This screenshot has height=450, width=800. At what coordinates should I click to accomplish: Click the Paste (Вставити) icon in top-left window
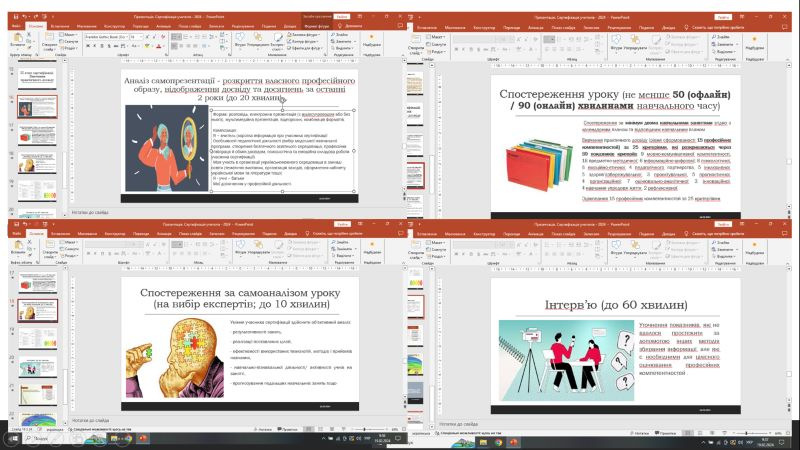tap(18, 39)
